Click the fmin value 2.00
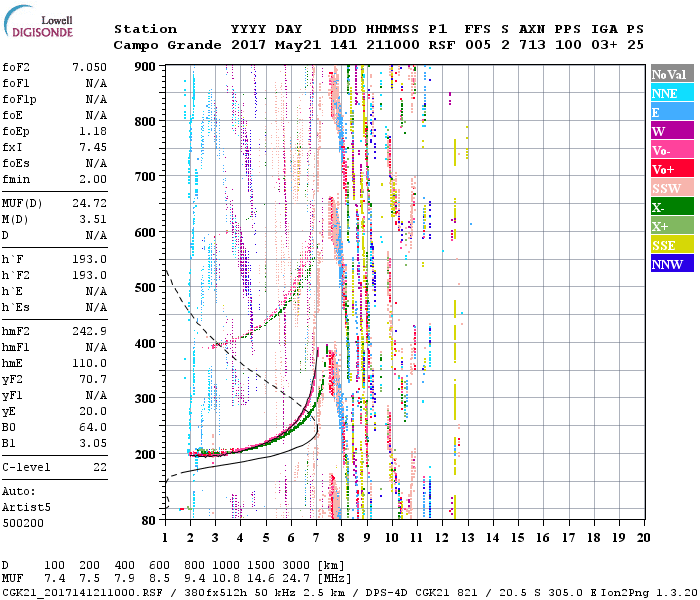Screen dimensions: 700x600 point(93,179)
